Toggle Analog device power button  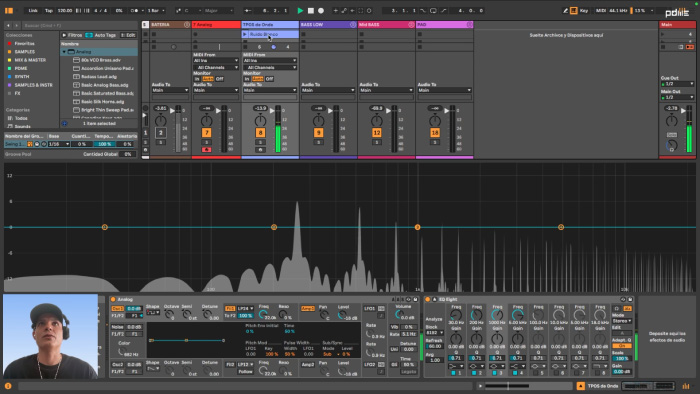[x=113, y=299]
